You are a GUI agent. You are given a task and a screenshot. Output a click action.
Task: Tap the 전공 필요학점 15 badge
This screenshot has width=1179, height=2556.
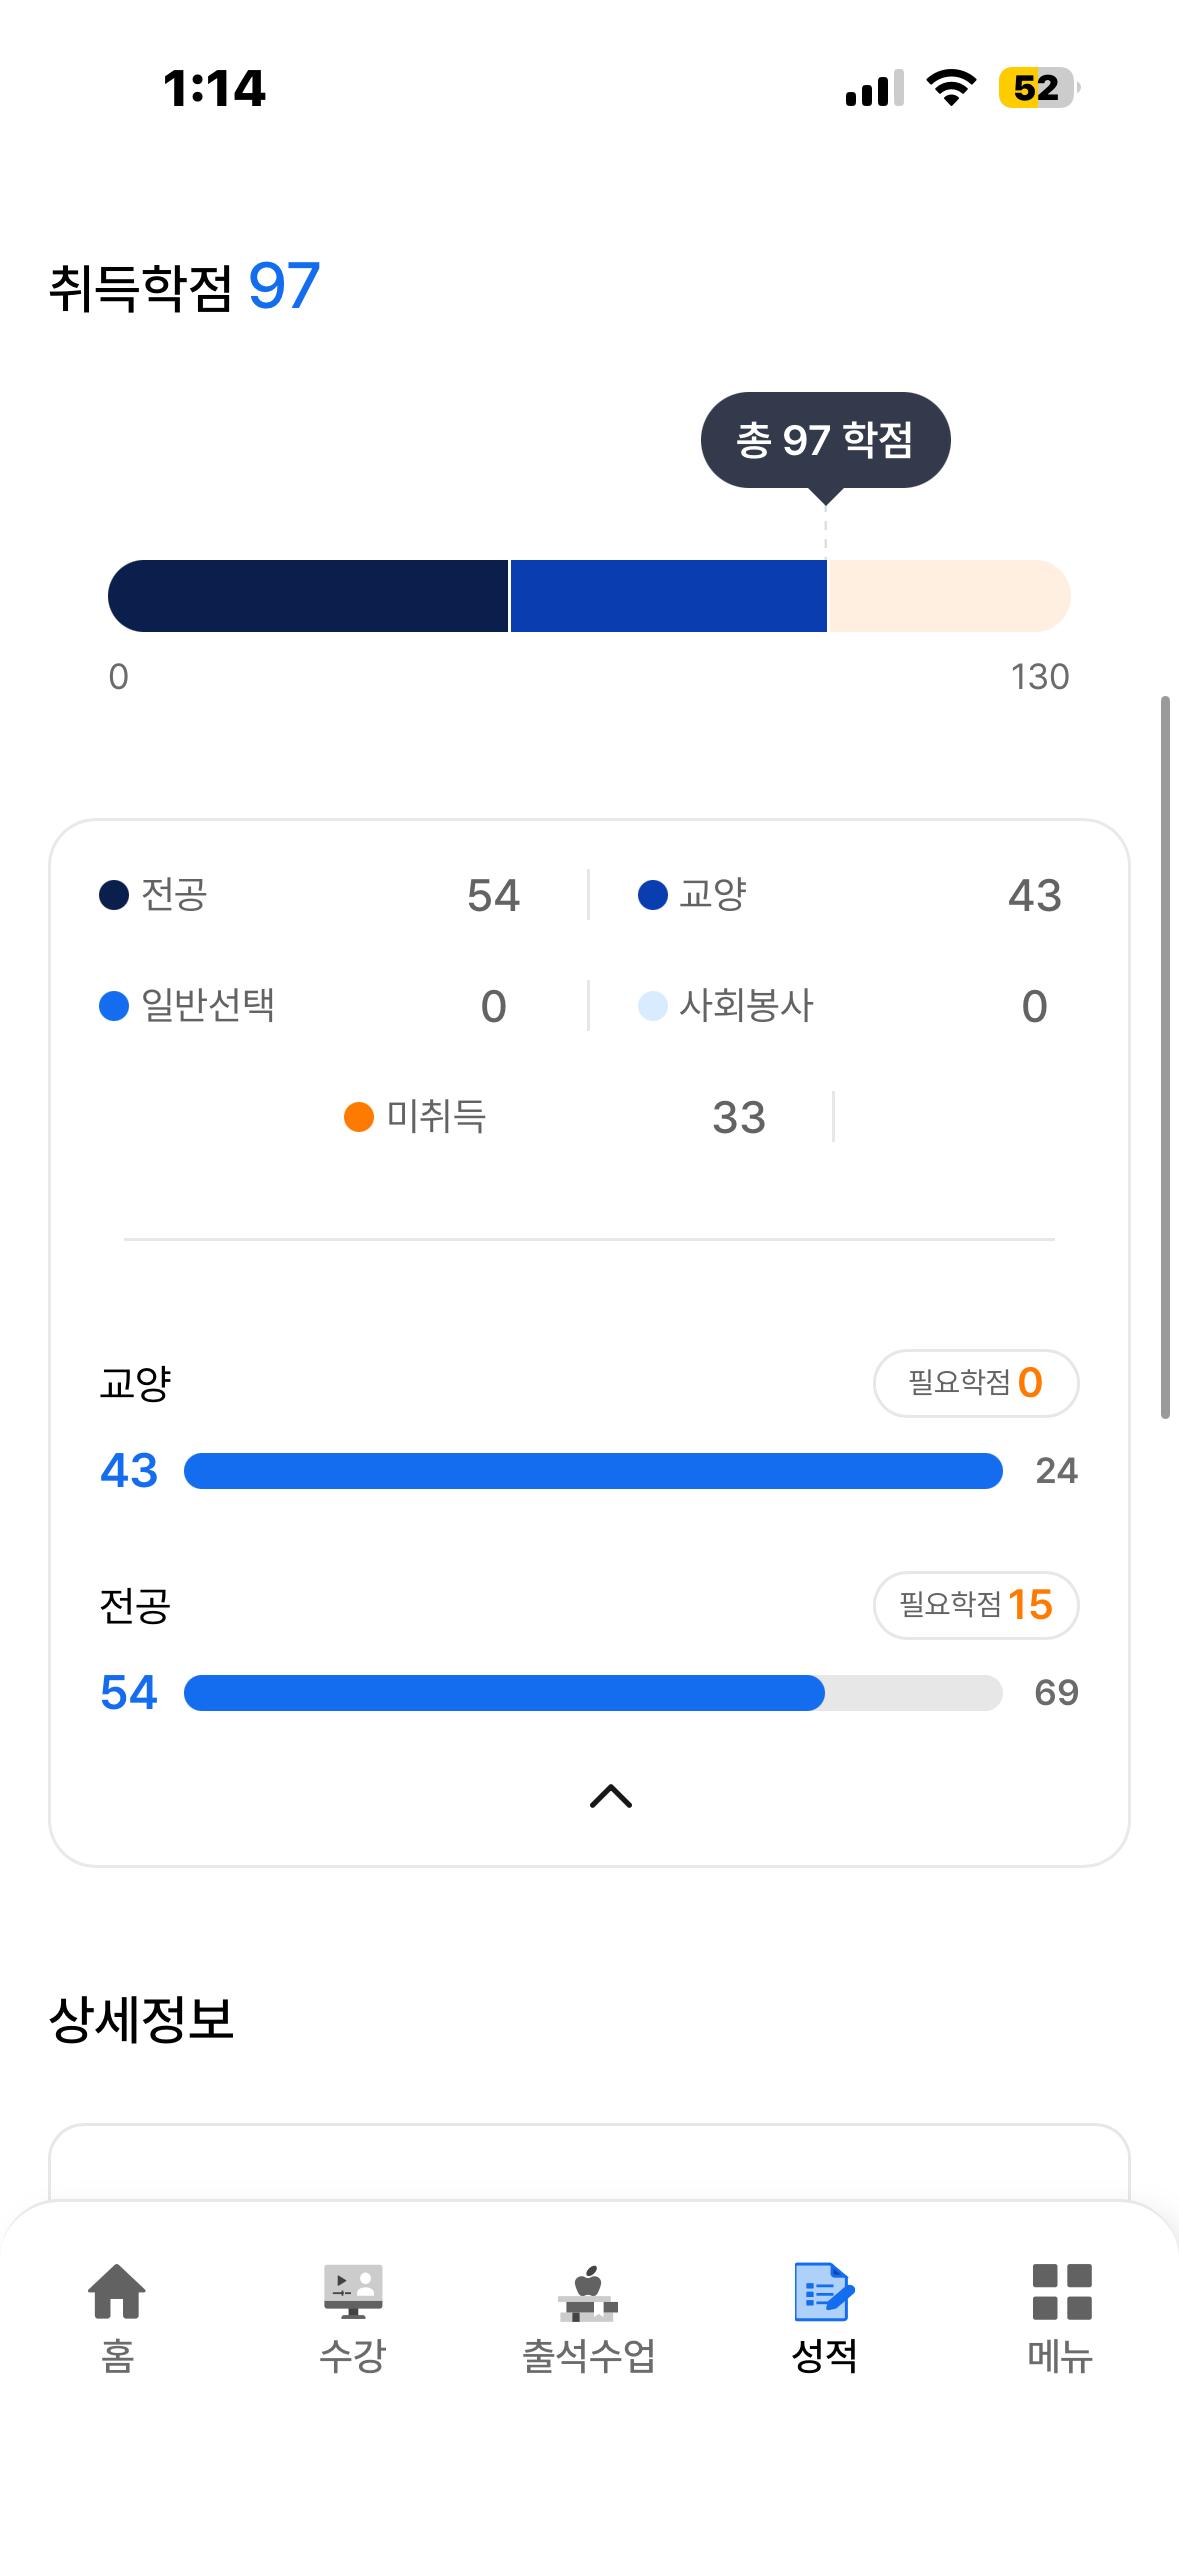point(976,1605)
